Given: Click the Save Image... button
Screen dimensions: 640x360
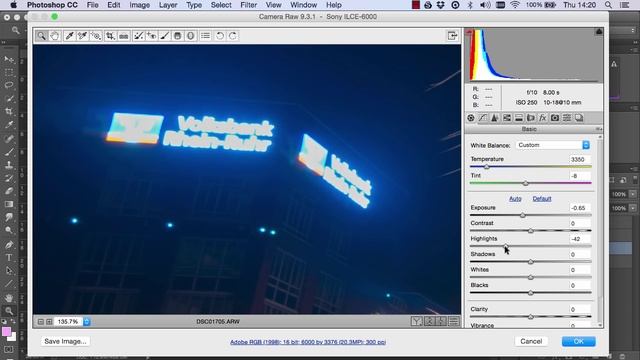Looking at the screenshot, I should coord(65,341).
